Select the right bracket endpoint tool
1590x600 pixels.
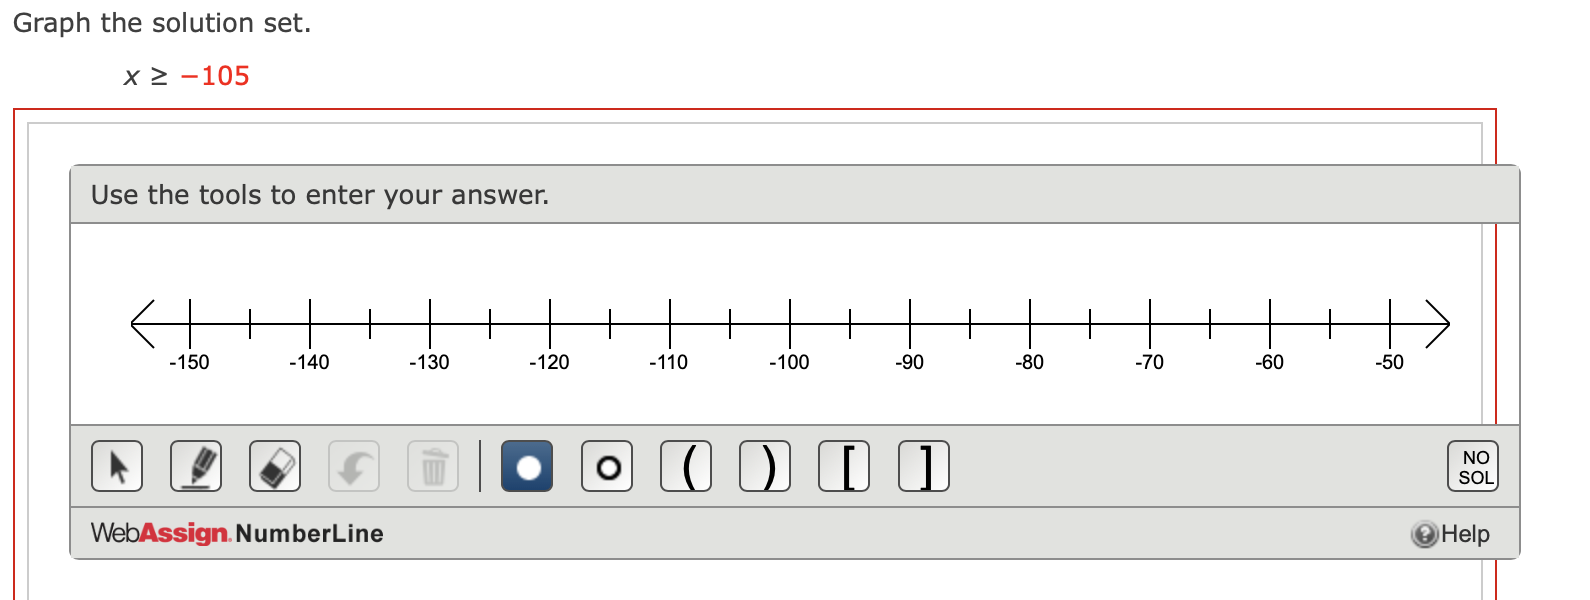923,465
